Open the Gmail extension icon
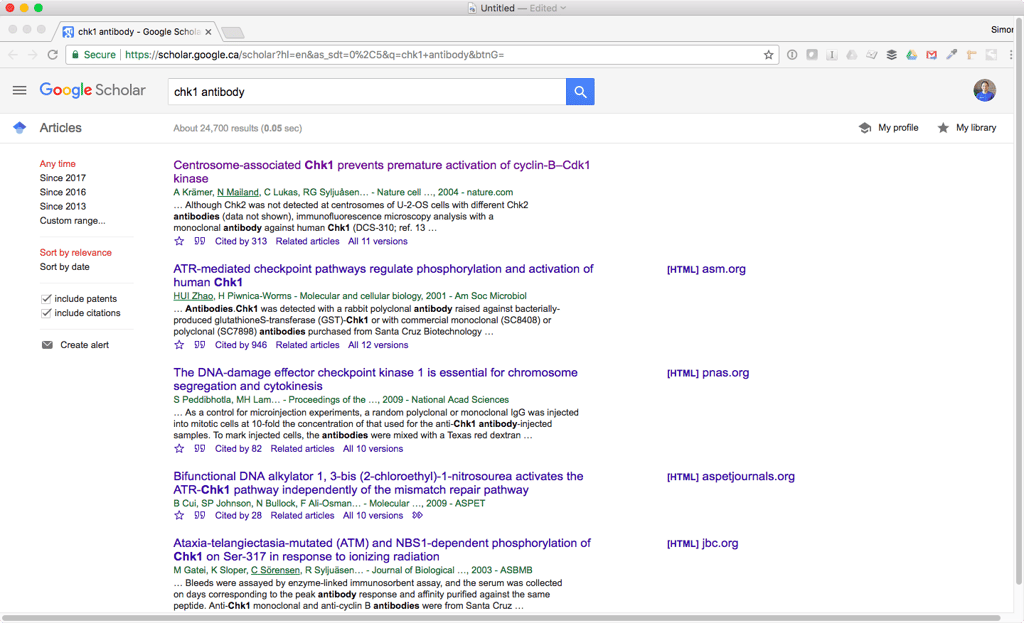This screenshot has height=623, width=1024. point(931,55)
